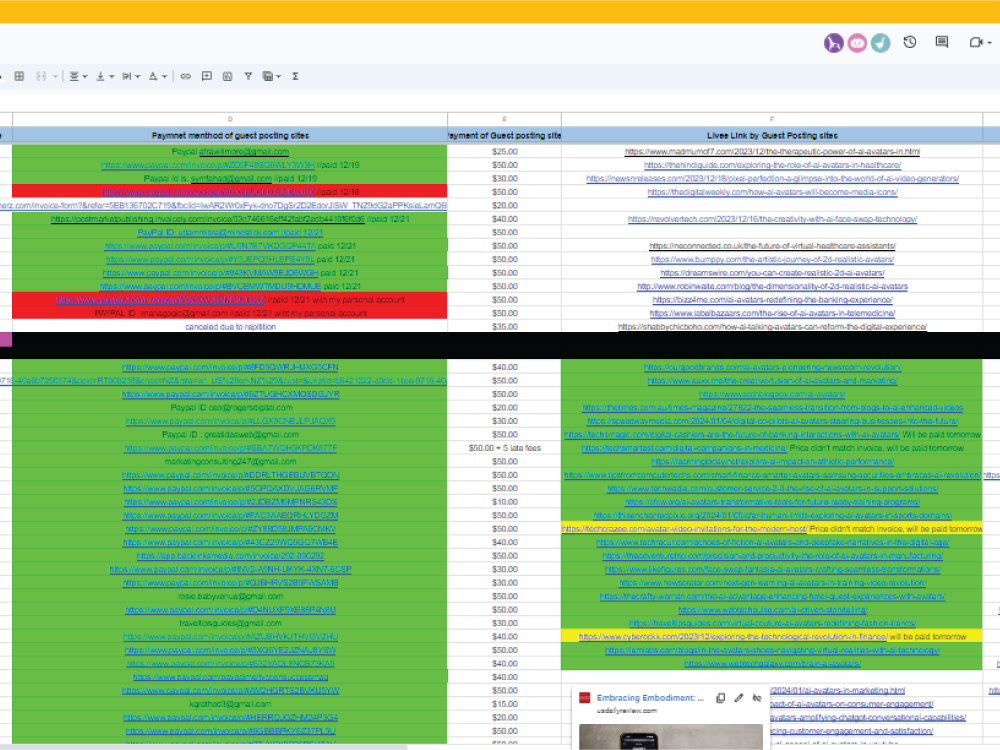Click the 'Paymnet menthod of guest posting sites' header

tap(230, 135)
